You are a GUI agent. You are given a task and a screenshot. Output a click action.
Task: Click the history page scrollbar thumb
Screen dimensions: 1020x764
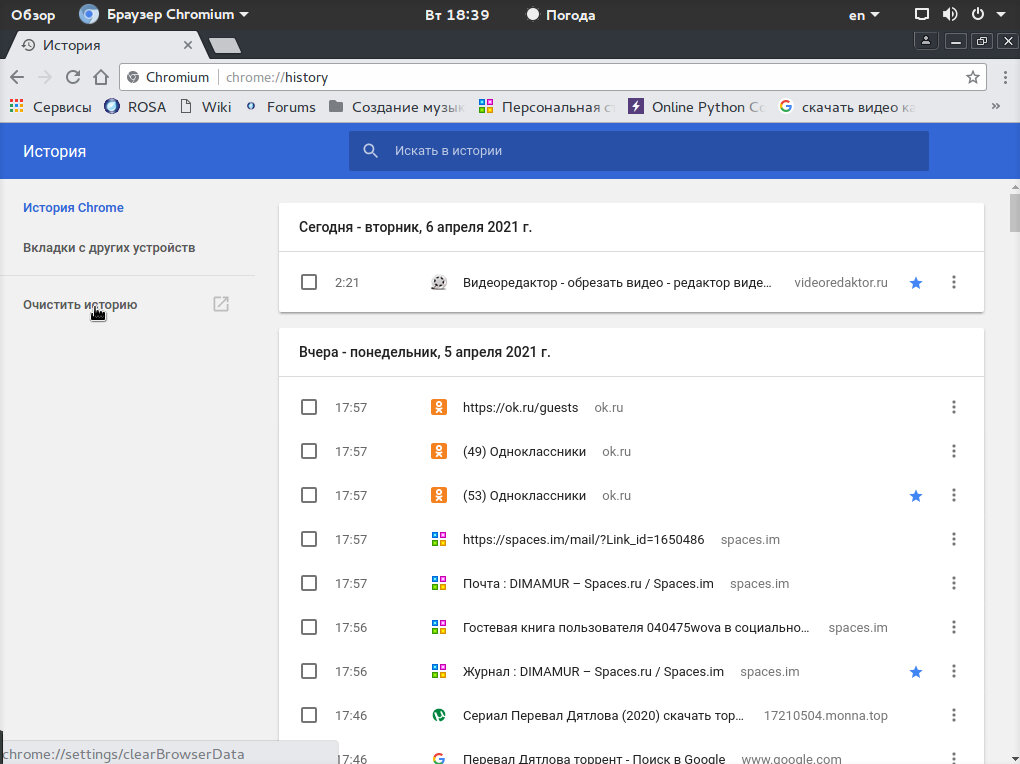pos(1014,212)
